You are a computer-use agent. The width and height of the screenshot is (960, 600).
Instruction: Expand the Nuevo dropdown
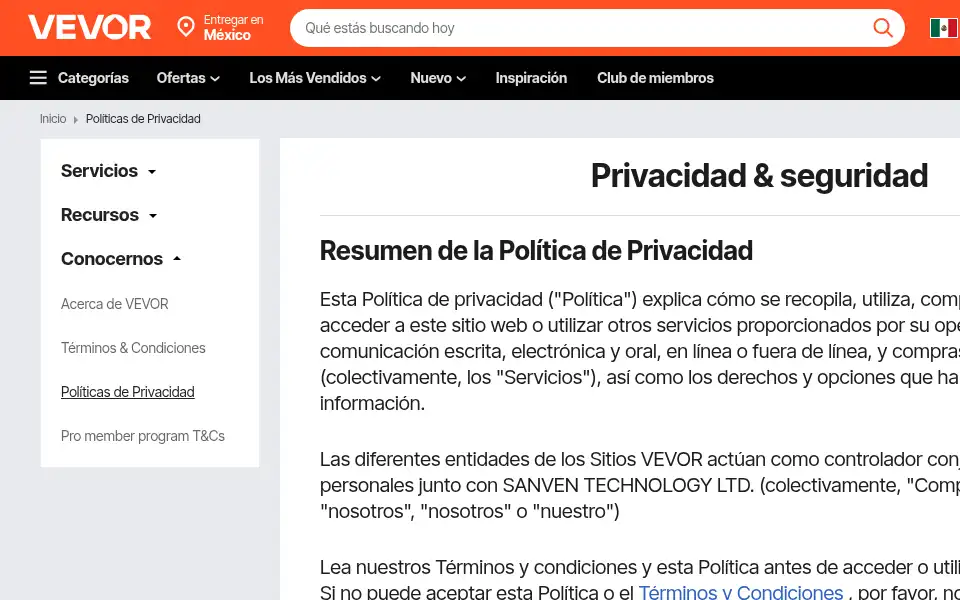[438, 78]
